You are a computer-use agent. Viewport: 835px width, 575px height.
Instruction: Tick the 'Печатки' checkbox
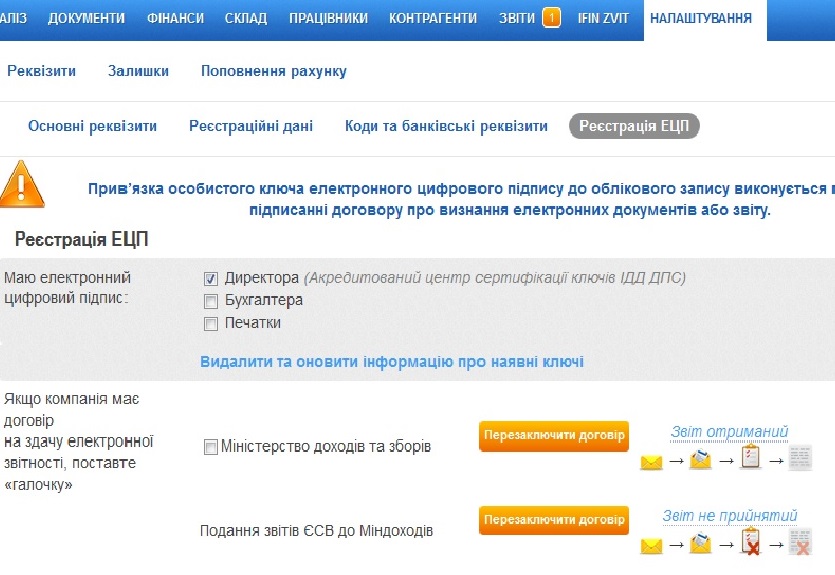(x=211, y=324)
